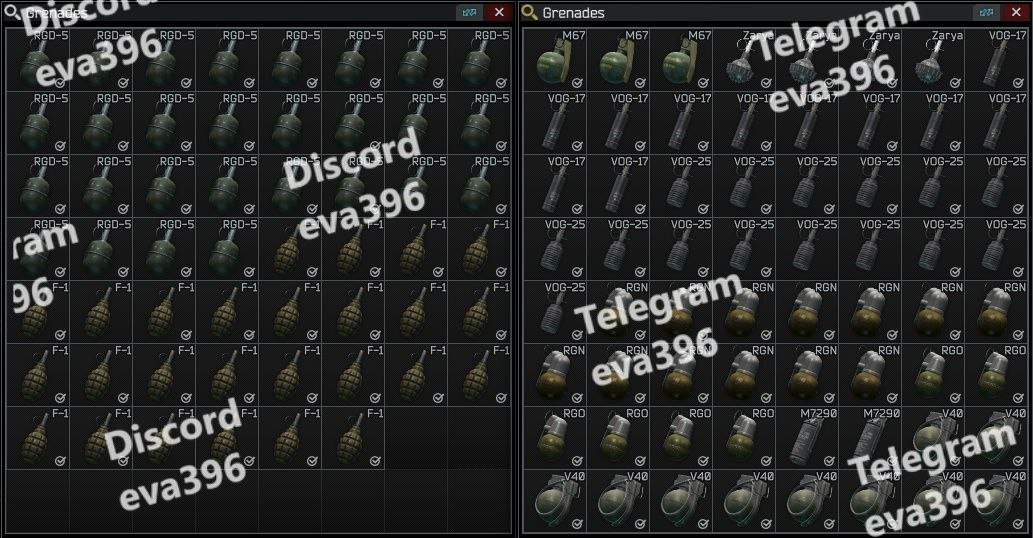This screenshot has width=1033, height=538.
Task: Click the checkmark on the very last F-1 grenade
Action: pyautogui.click(x=375, y=461)
